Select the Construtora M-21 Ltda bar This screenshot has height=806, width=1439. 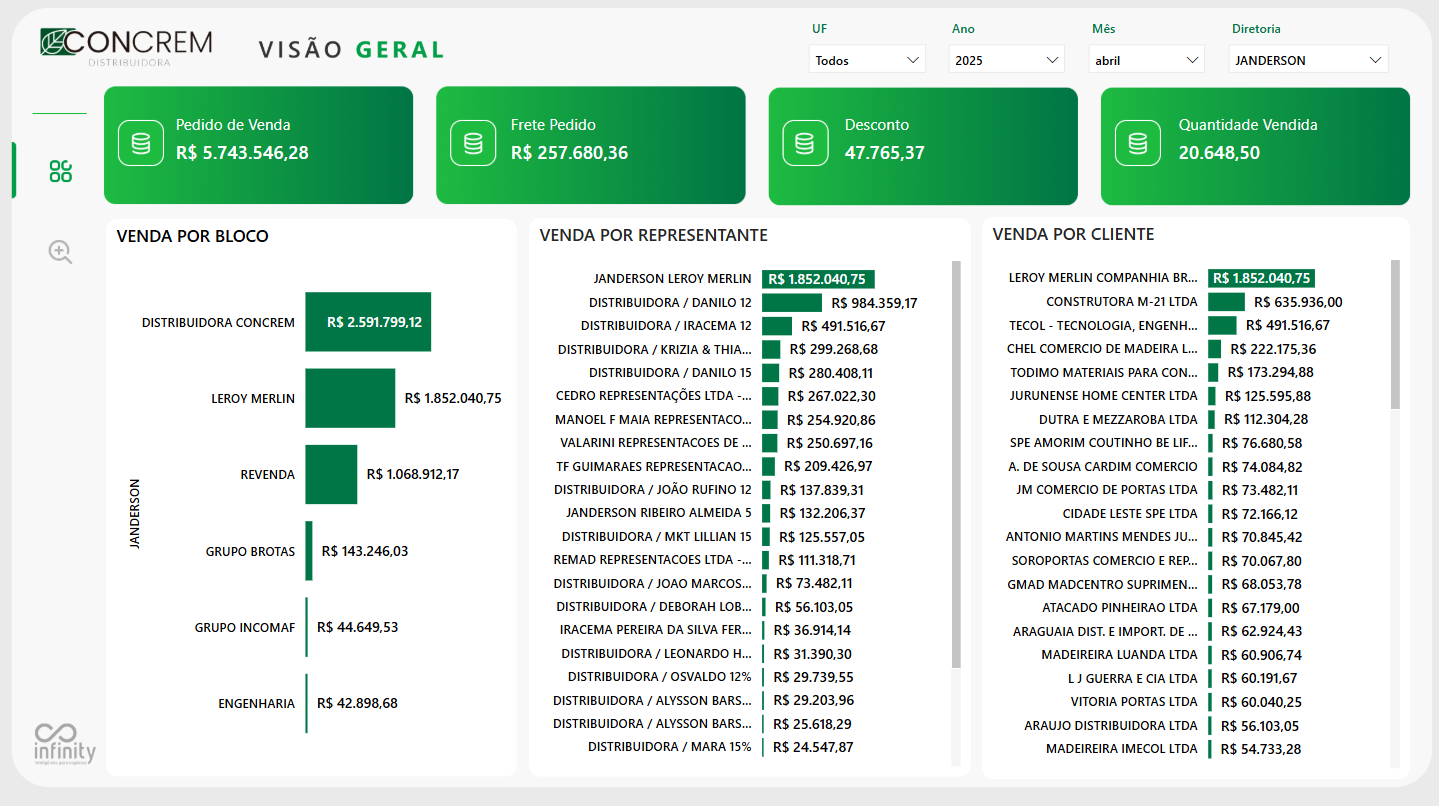(x=1226, y=302)
